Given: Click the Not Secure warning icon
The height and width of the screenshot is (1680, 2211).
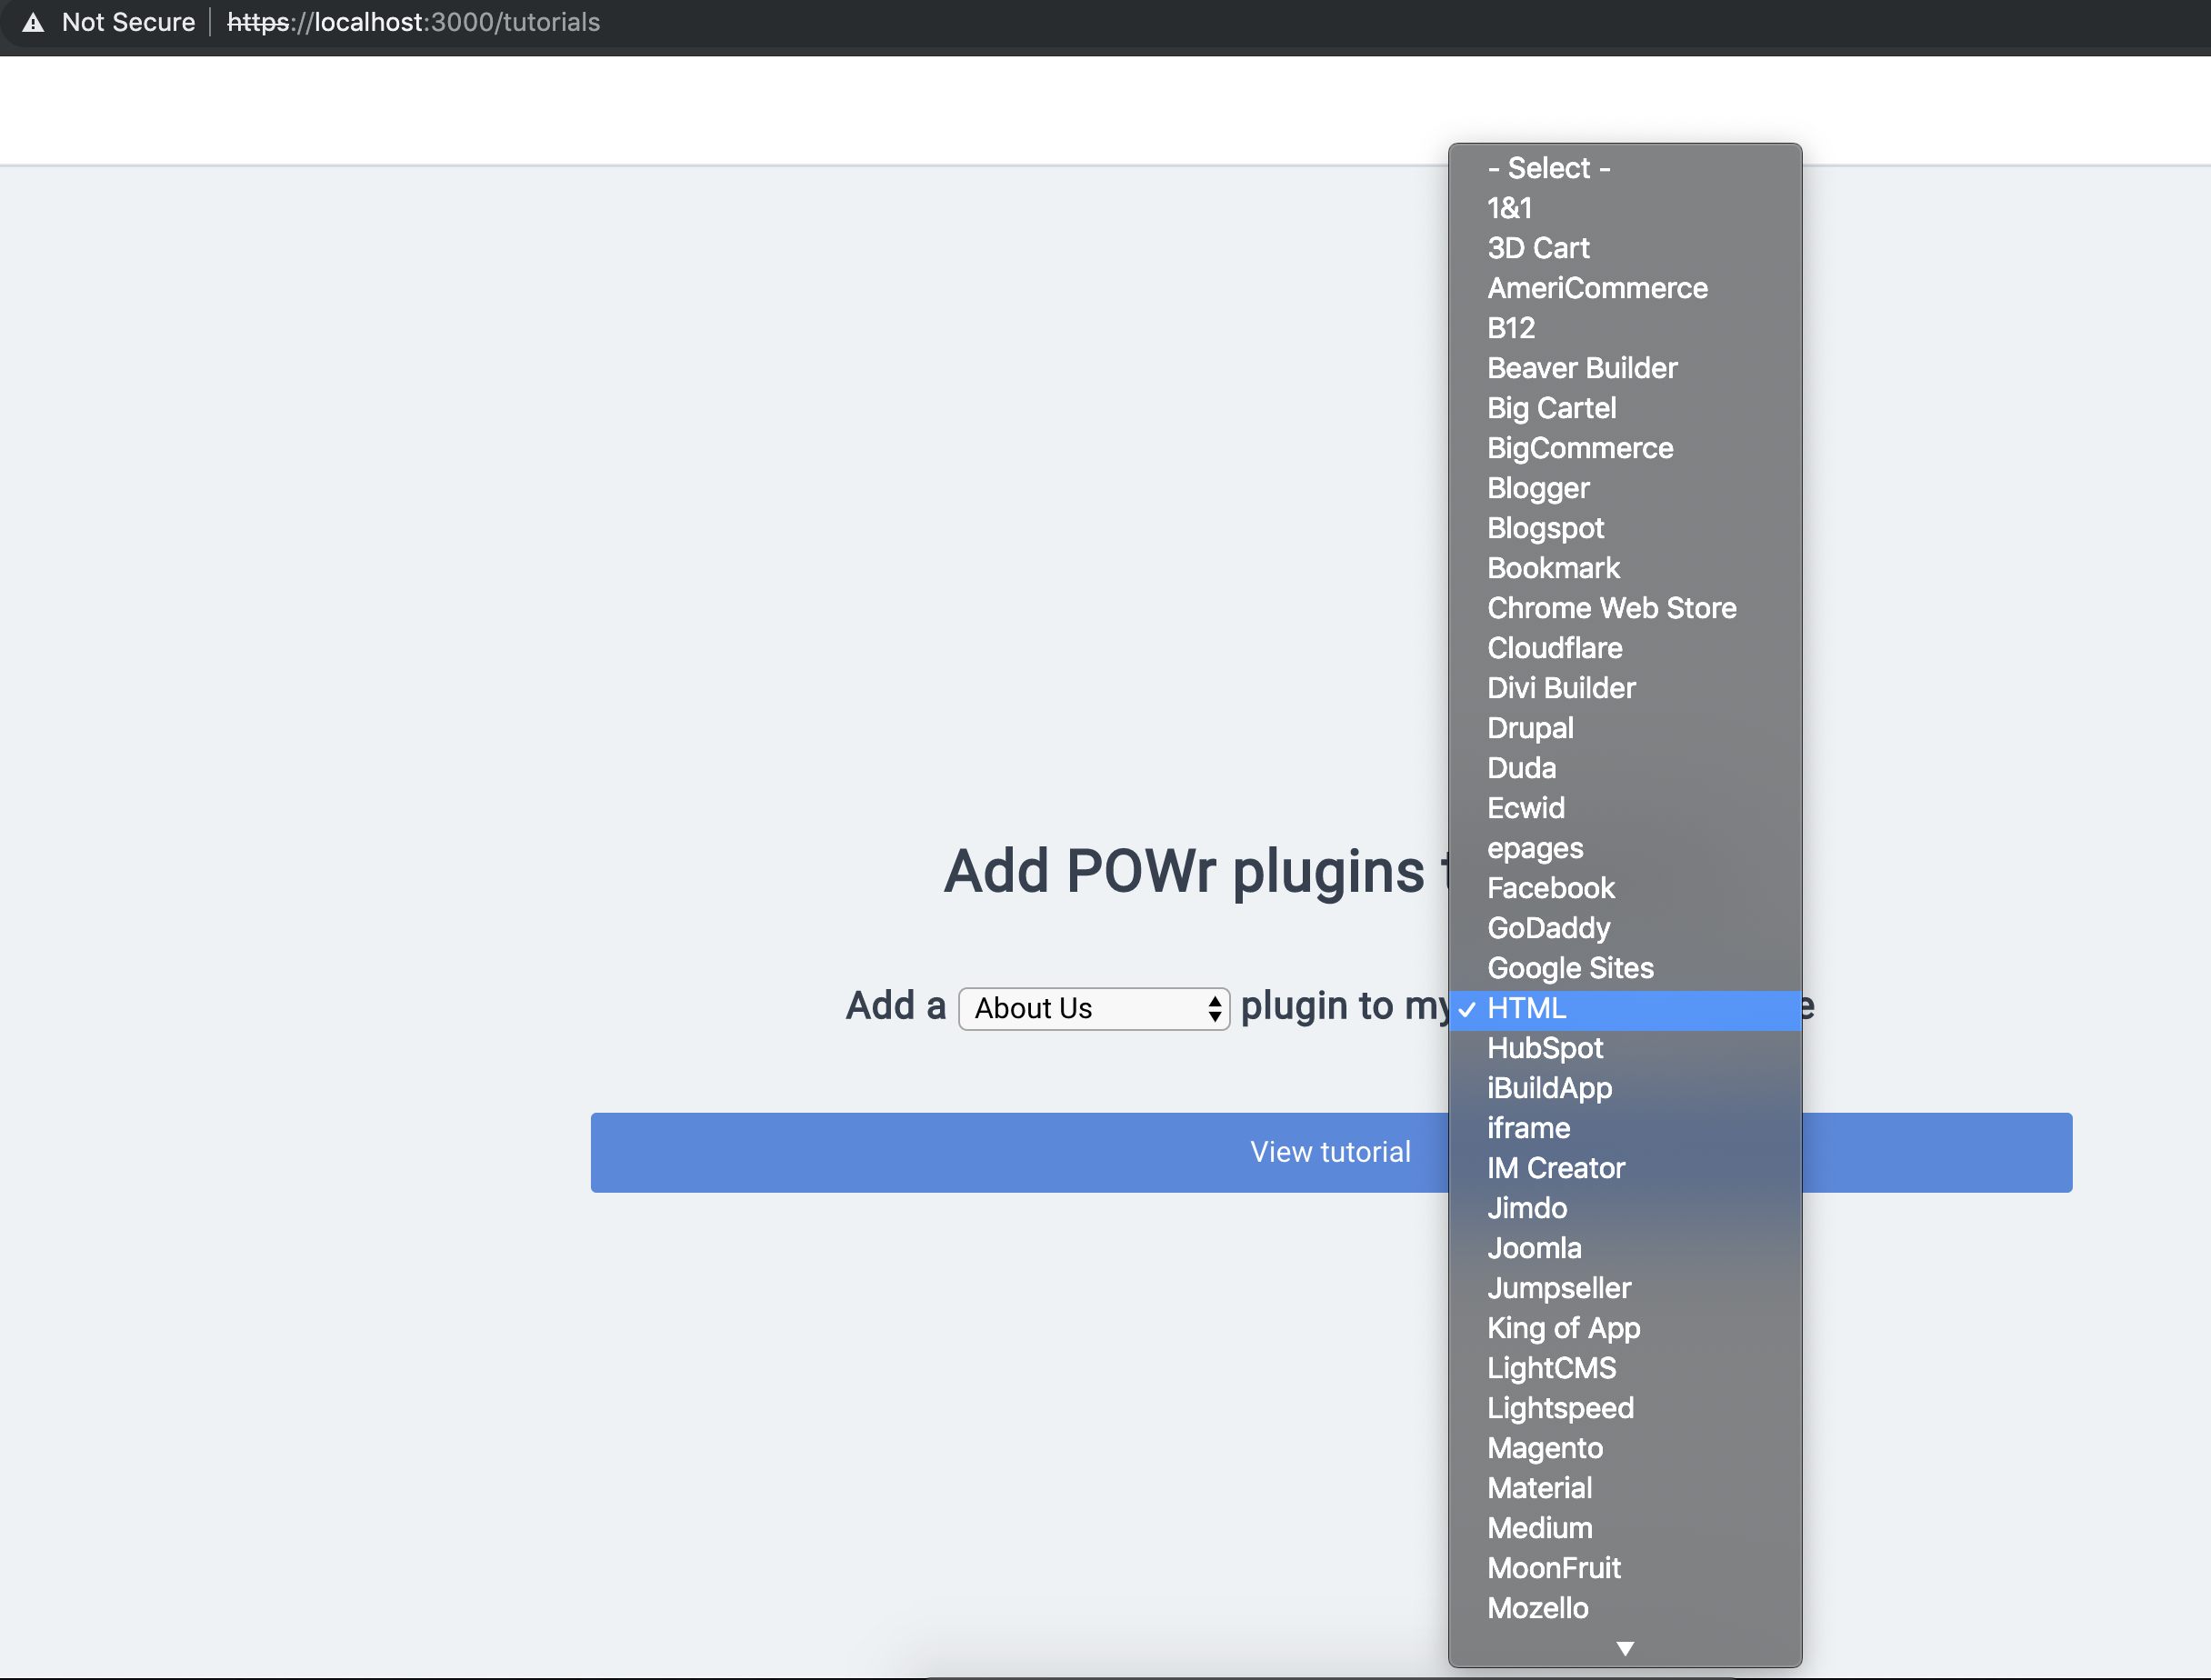Looking at the screenshot, I should 33,22.
